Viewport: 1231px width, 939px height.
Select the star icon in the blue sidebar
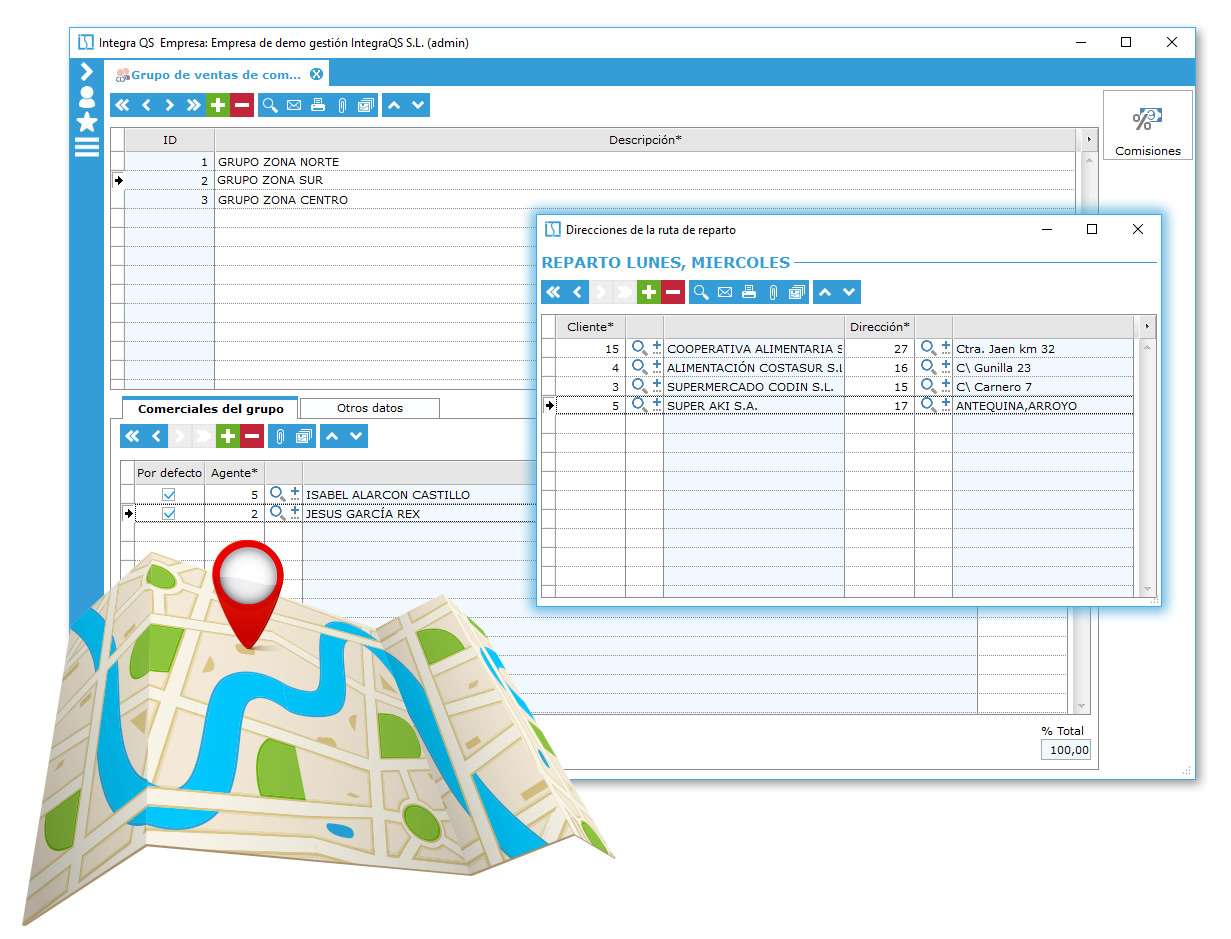click(x=88, y=122)
